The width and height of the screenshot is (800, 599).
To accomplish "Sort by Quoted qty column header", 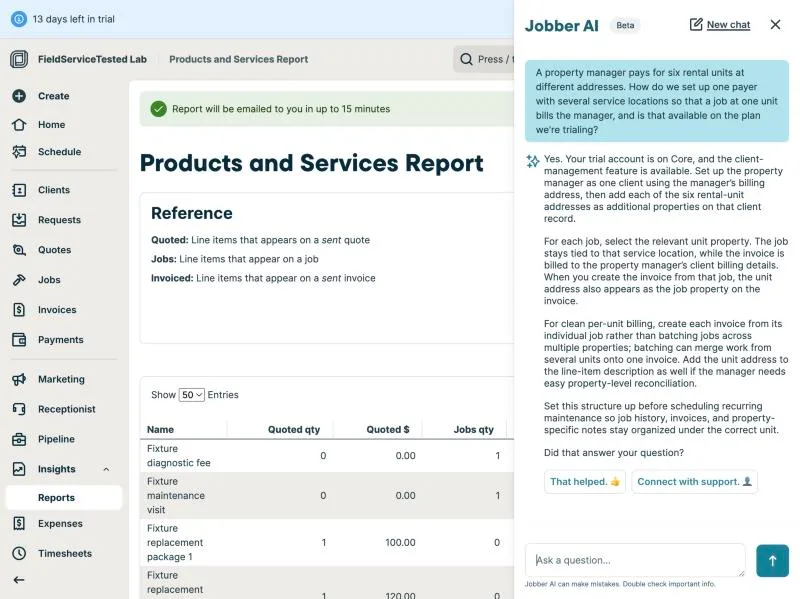I will [294, 430].
